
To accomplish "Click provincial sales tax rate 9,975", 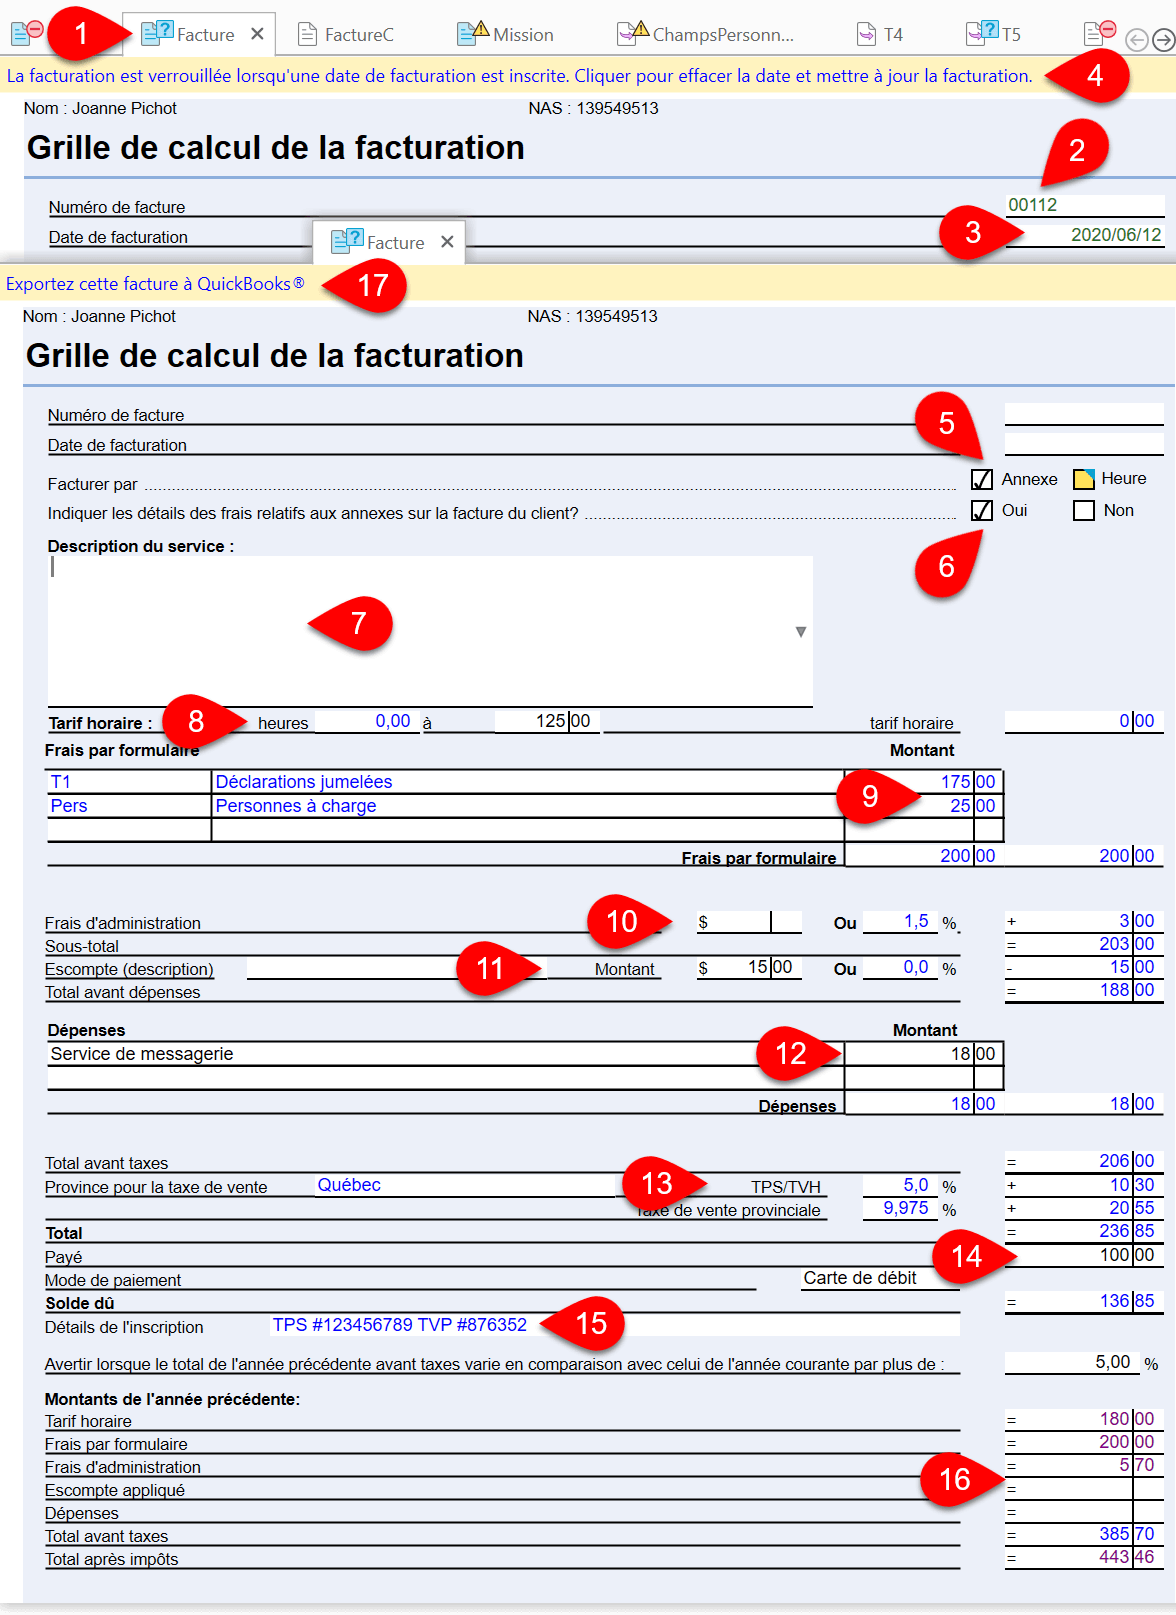I will click(x=900, y=1208).
